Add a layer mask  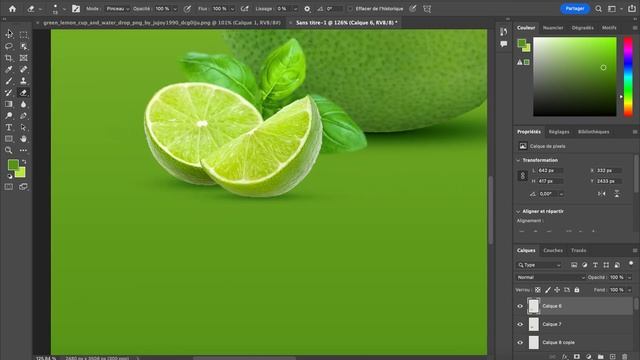click(x=577, y=357)
